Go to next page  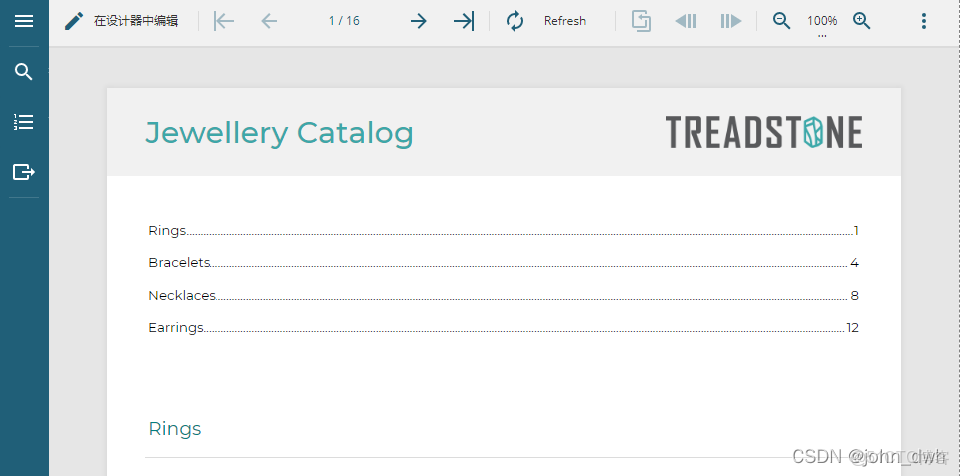(419, 21)
